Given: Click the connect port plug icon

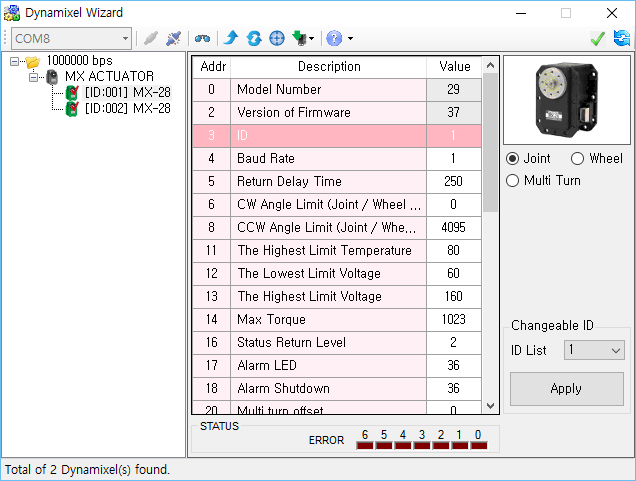Looking at the screenshot, I should click(151, 39).
